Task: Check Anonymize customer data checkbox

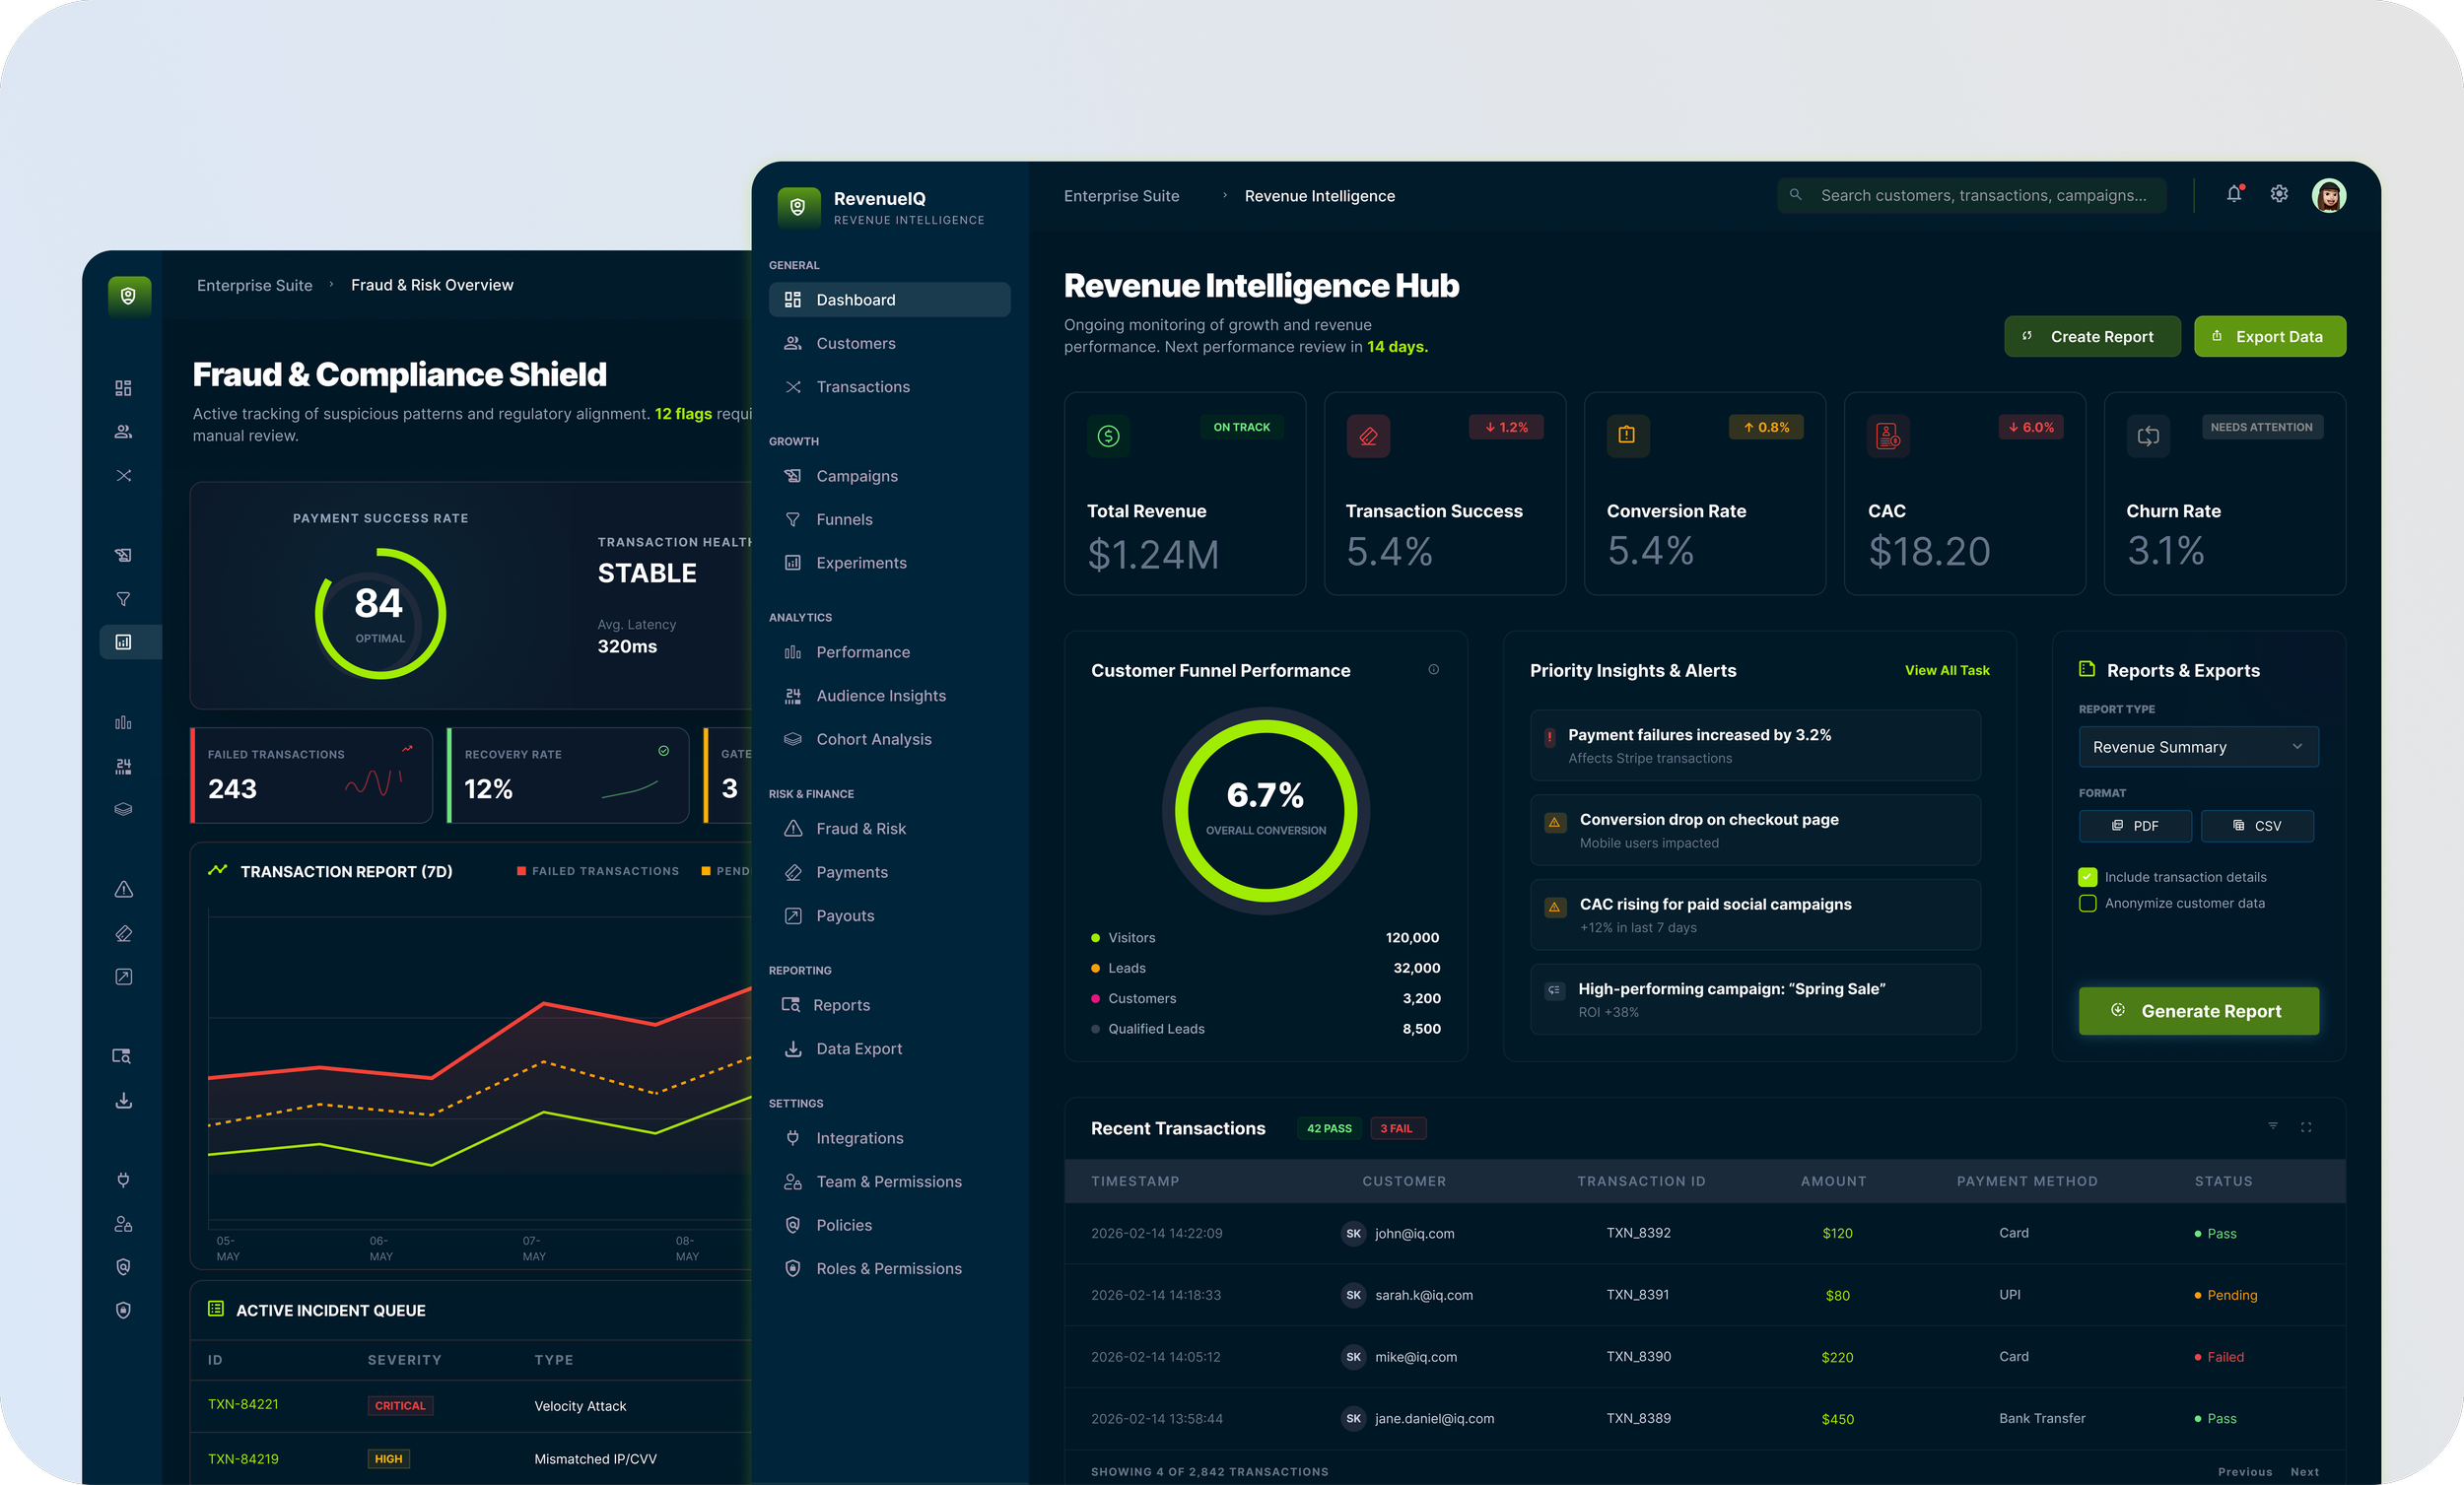Action: (2087, 903)
